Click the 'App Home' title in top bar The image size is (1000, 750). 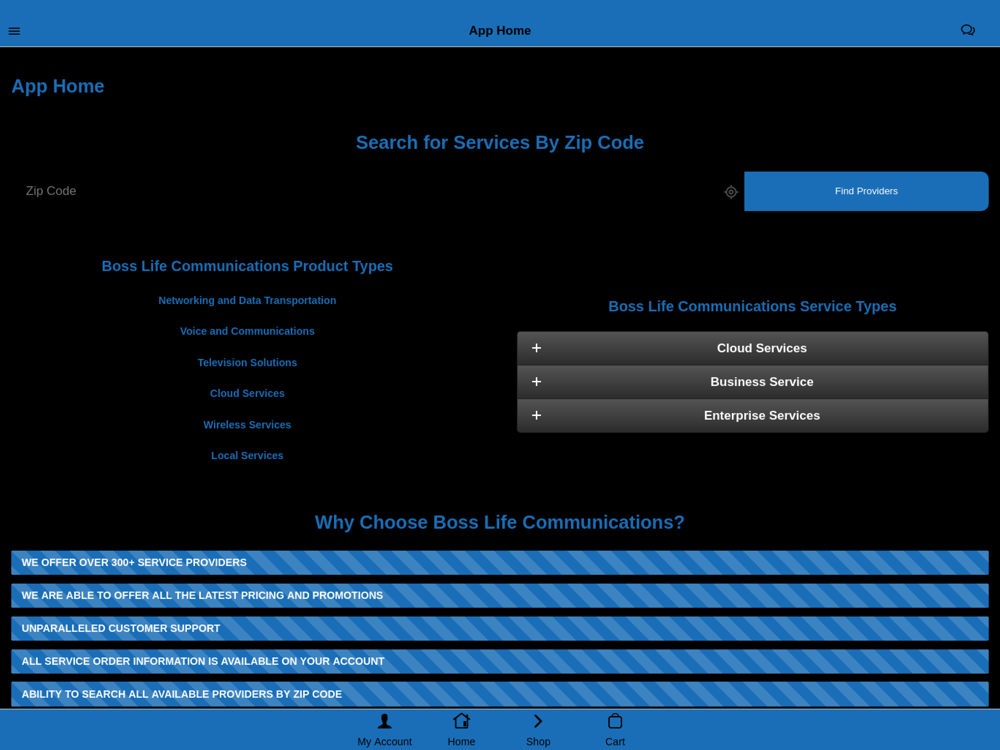click(x=500, y=31)
